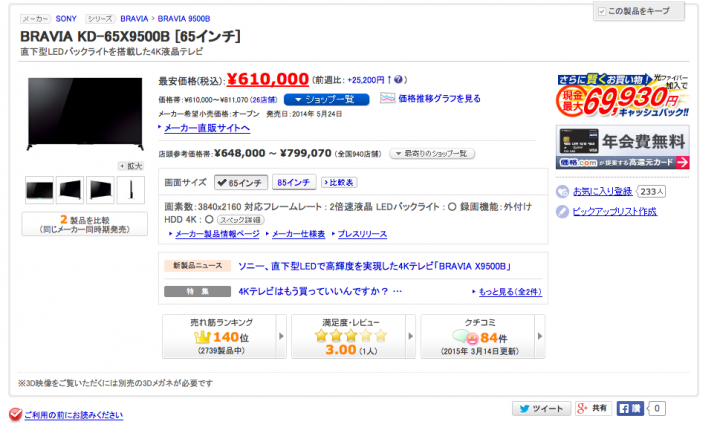Click the Twitter ツイート button

click(541, 408)
